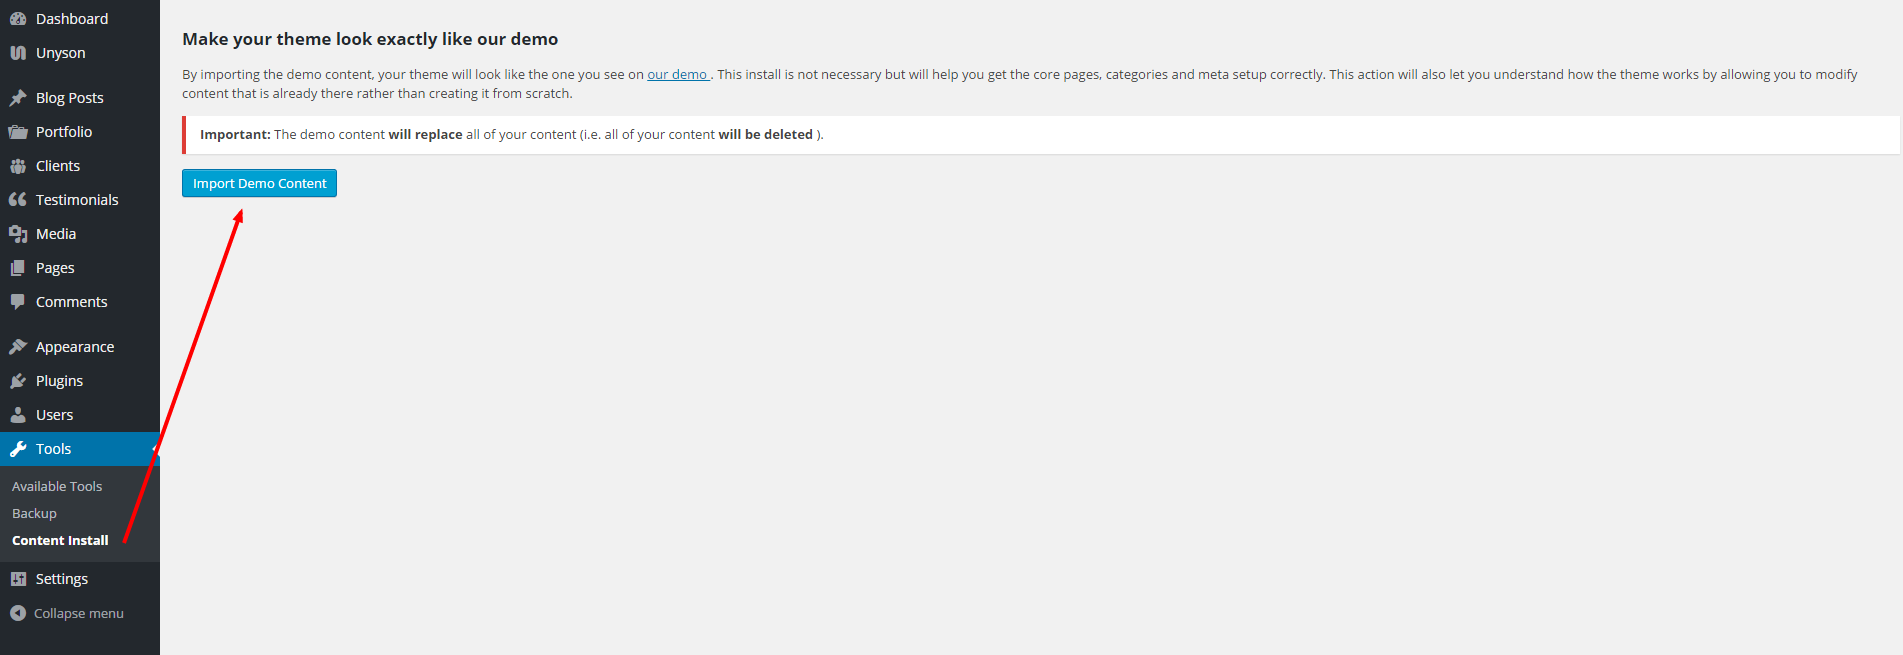This screenshot has height=655, width=1903.
Task: Click the Pages document icon
Action: 18,268
